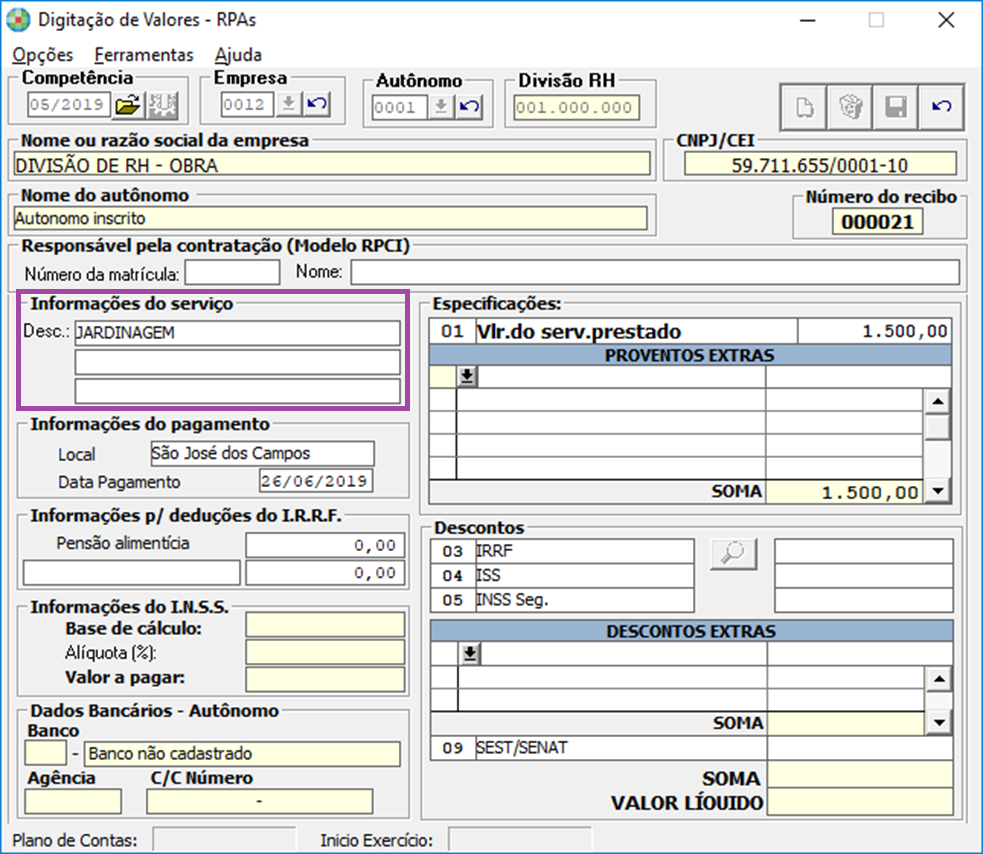Click the Autônomo down-arrow selector
The width and height of the screenshot is (983, 854).
[440, 108]
